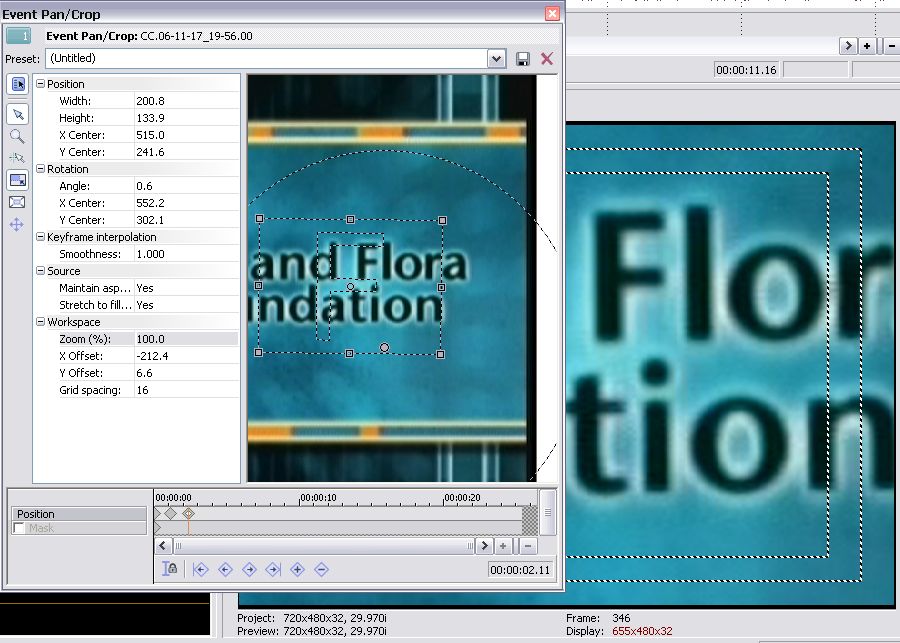This screenshot has width=900, height=643.
Task: Go to Previous Keyframe button
Action: 225,570
